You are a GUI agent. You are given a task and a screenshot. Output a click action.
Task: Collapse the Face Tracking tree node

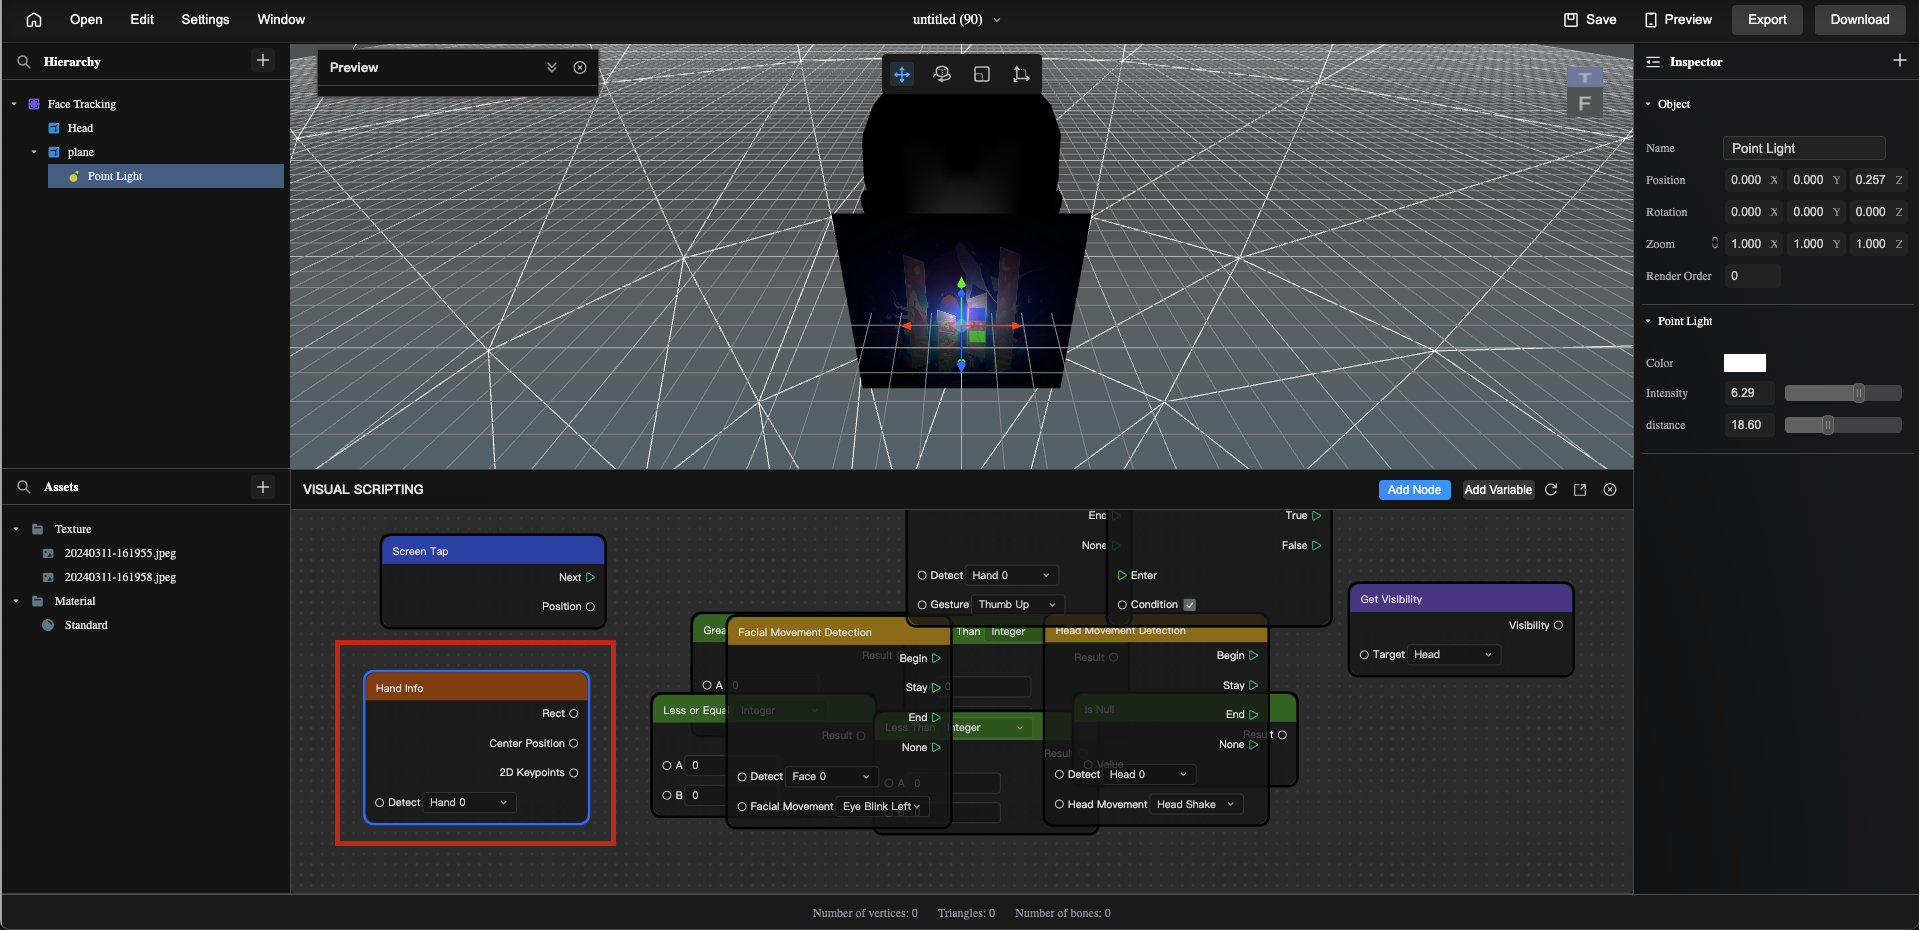[x=14, y=104]
